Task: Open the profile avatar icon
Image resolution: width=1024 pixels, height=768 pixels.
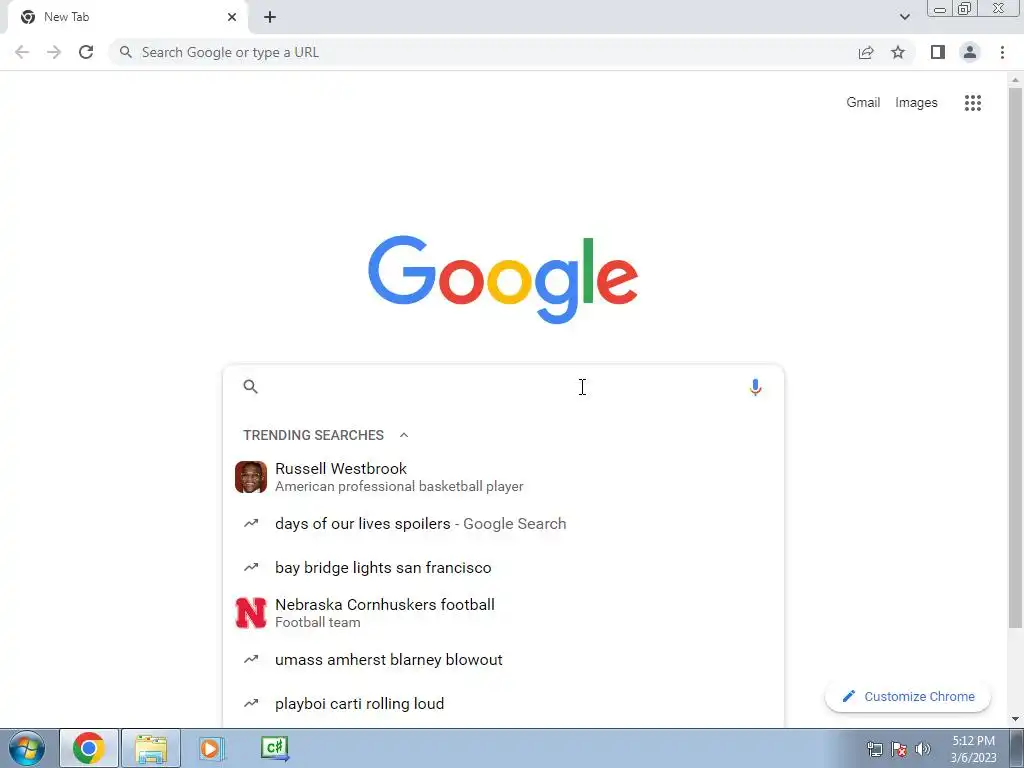Action: [x=970, y=52]
